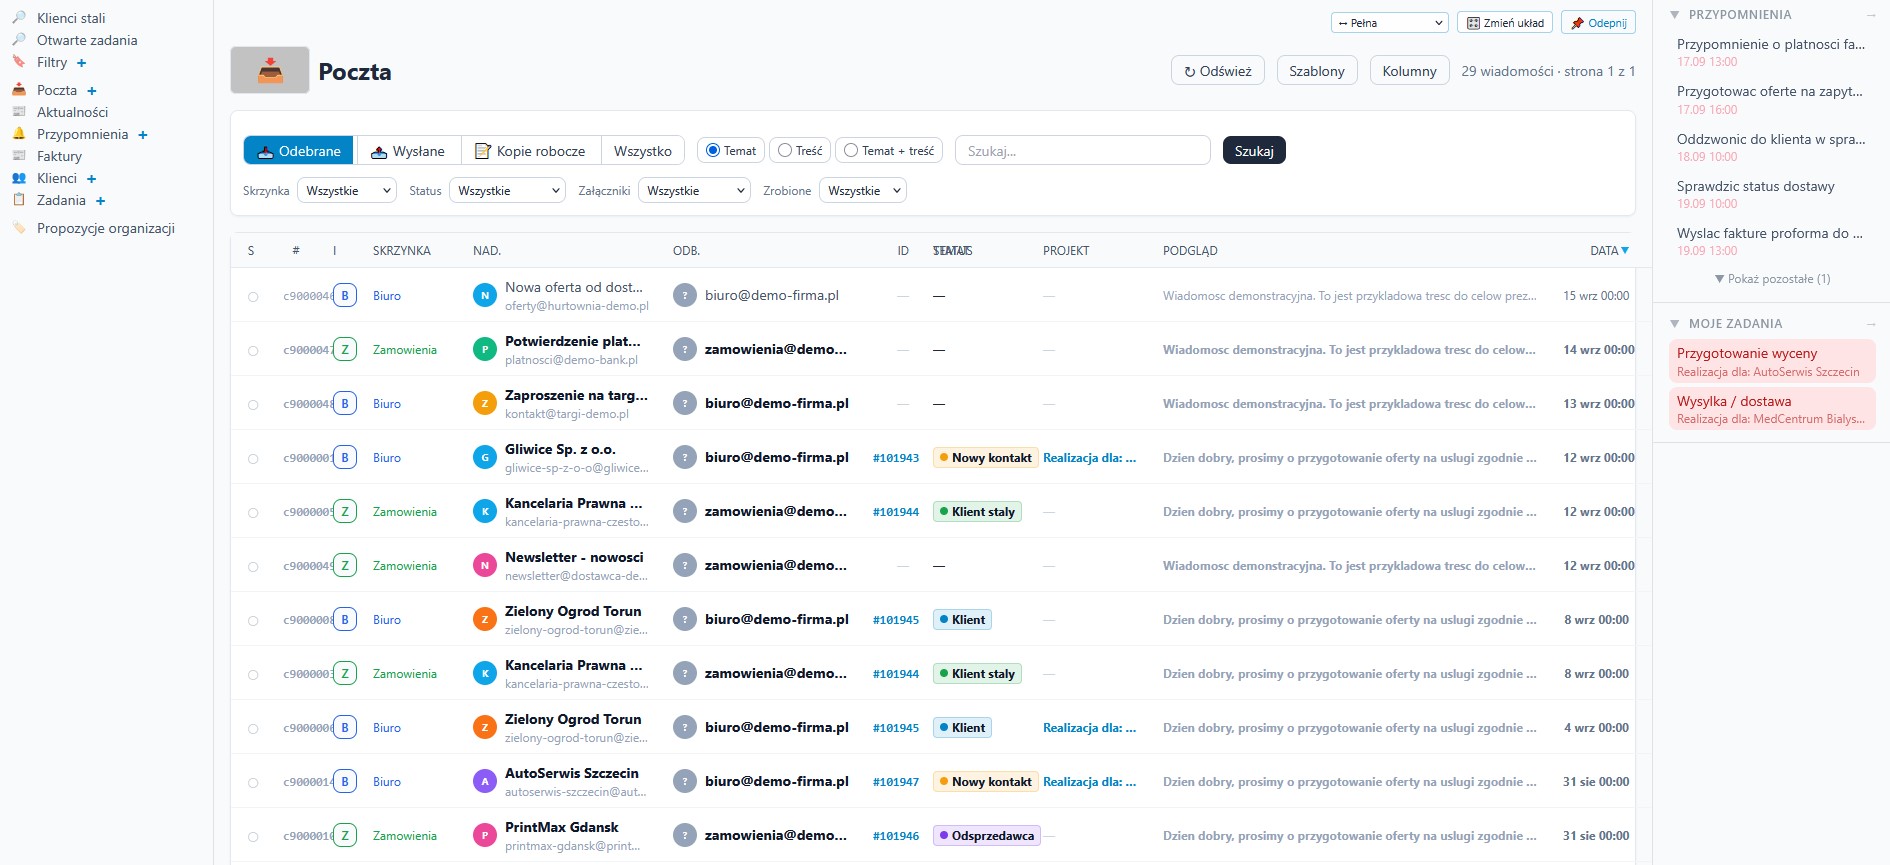This screenshot has width=1890, height=865.
Task: Open the Status filter dropdown
Action: [x=508, y=190]
